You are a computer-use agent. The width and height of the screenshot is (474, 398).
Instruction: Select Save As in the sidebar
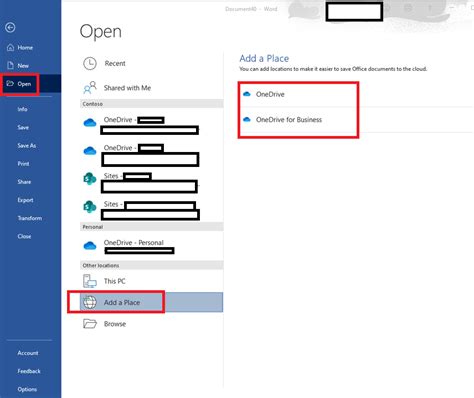click(x=27, y=146)
